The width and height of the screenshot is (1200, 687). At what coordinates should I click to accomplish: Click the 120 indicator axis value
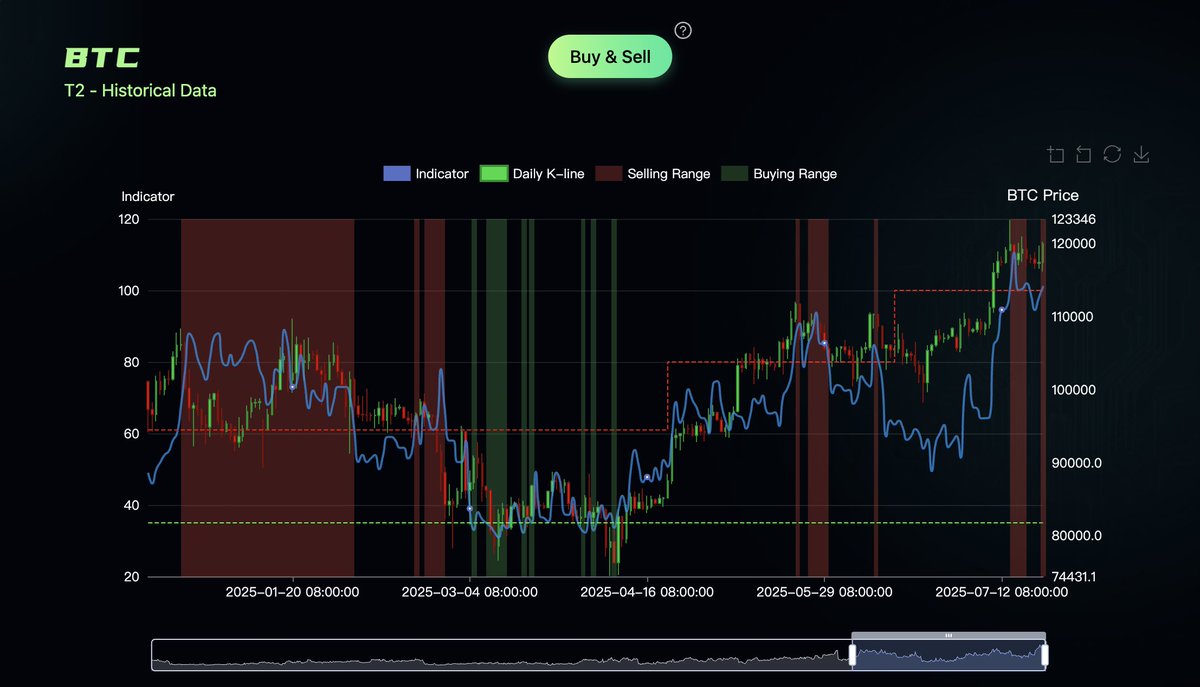[128, 219]
